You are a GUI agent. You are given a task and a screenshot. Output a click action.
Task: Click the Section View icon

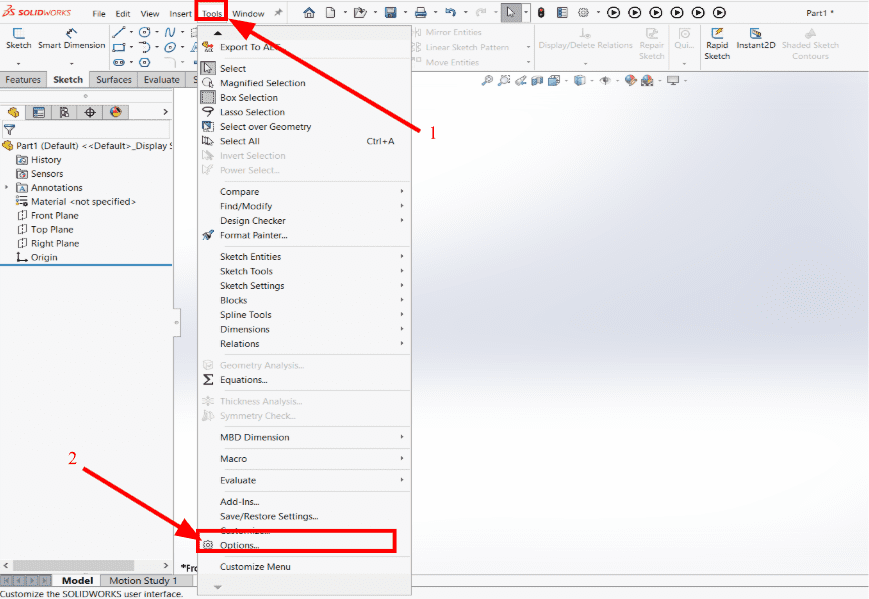[x=537, y=80]
